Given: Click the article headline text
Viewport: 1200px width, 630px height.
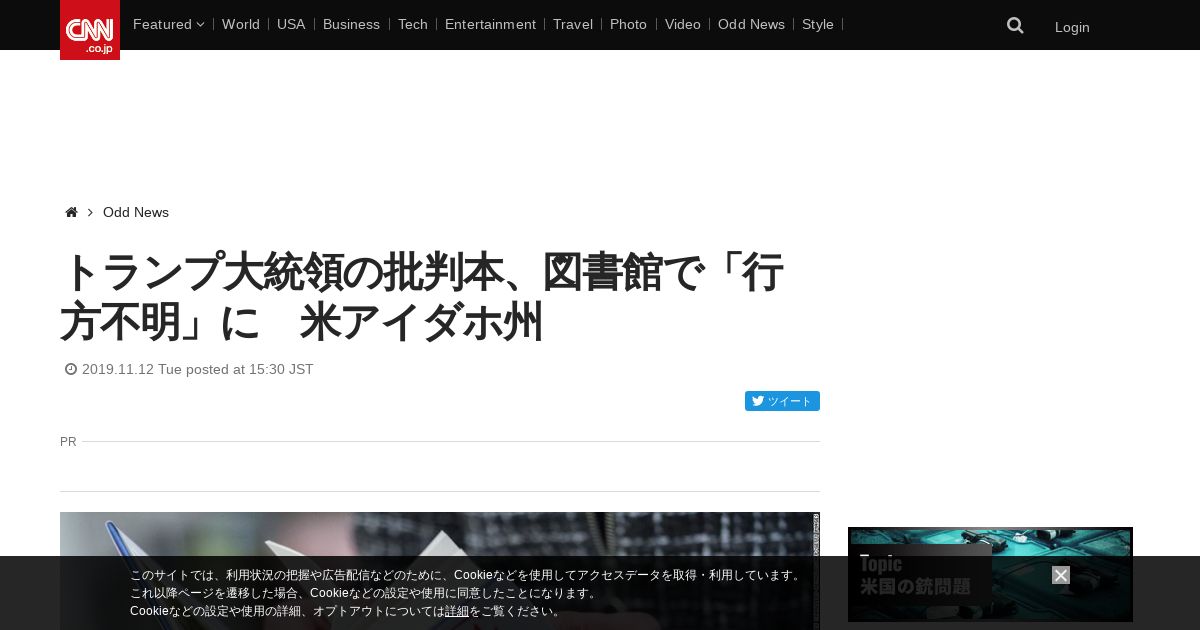Looking at the screenshot, I should click(421, 297).
